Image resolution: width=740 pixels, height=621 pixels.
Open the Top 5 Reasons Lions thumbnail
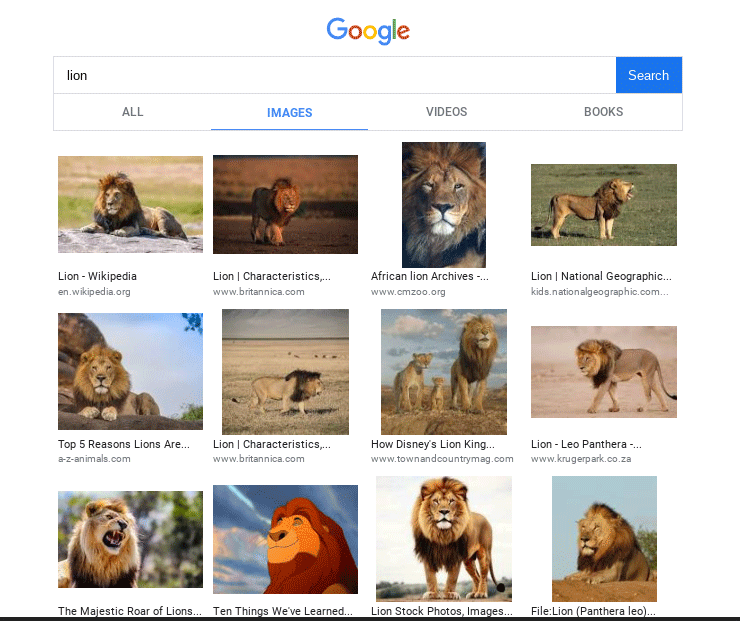click(x=130, y=371)
